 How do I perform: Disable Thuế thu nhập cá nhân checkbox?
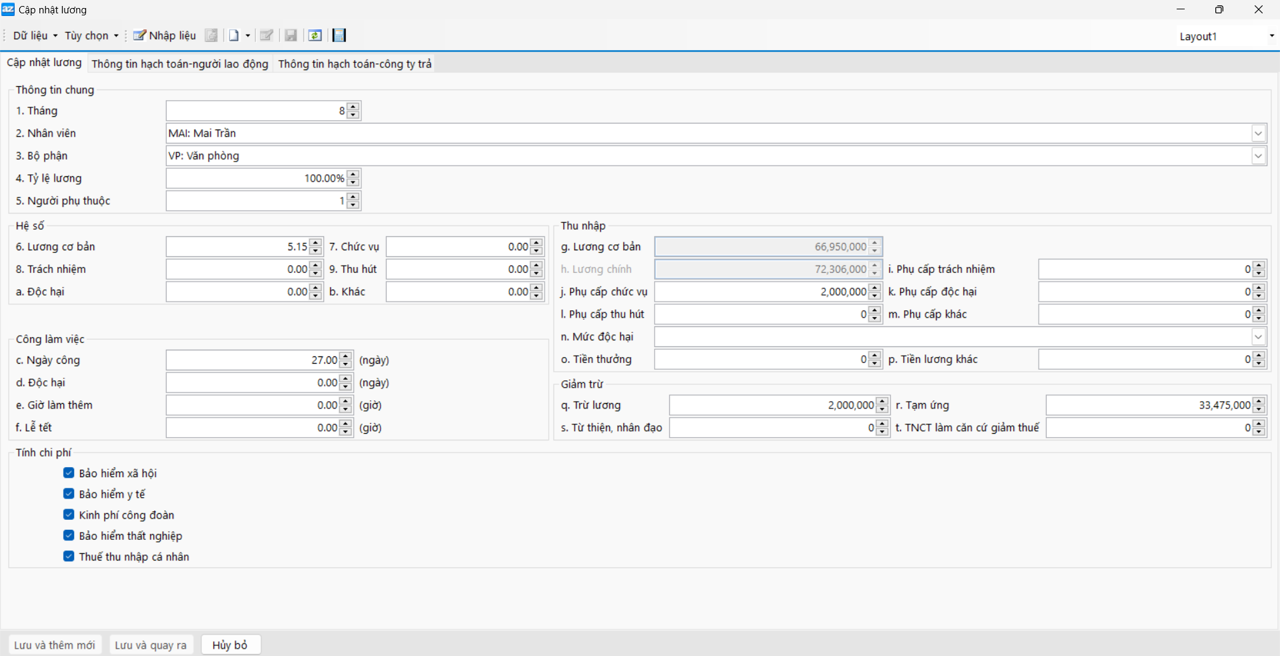pos(69,556)
